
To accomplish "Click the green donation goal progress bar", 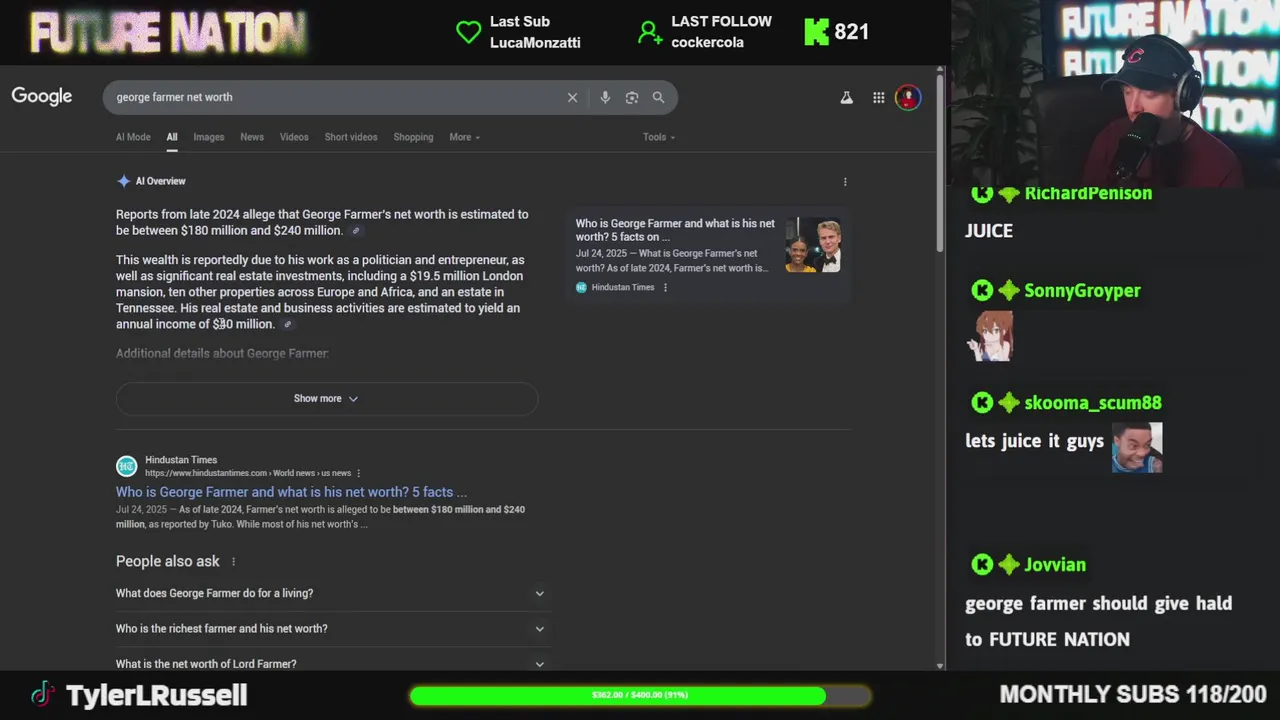I will pos(640,695).
